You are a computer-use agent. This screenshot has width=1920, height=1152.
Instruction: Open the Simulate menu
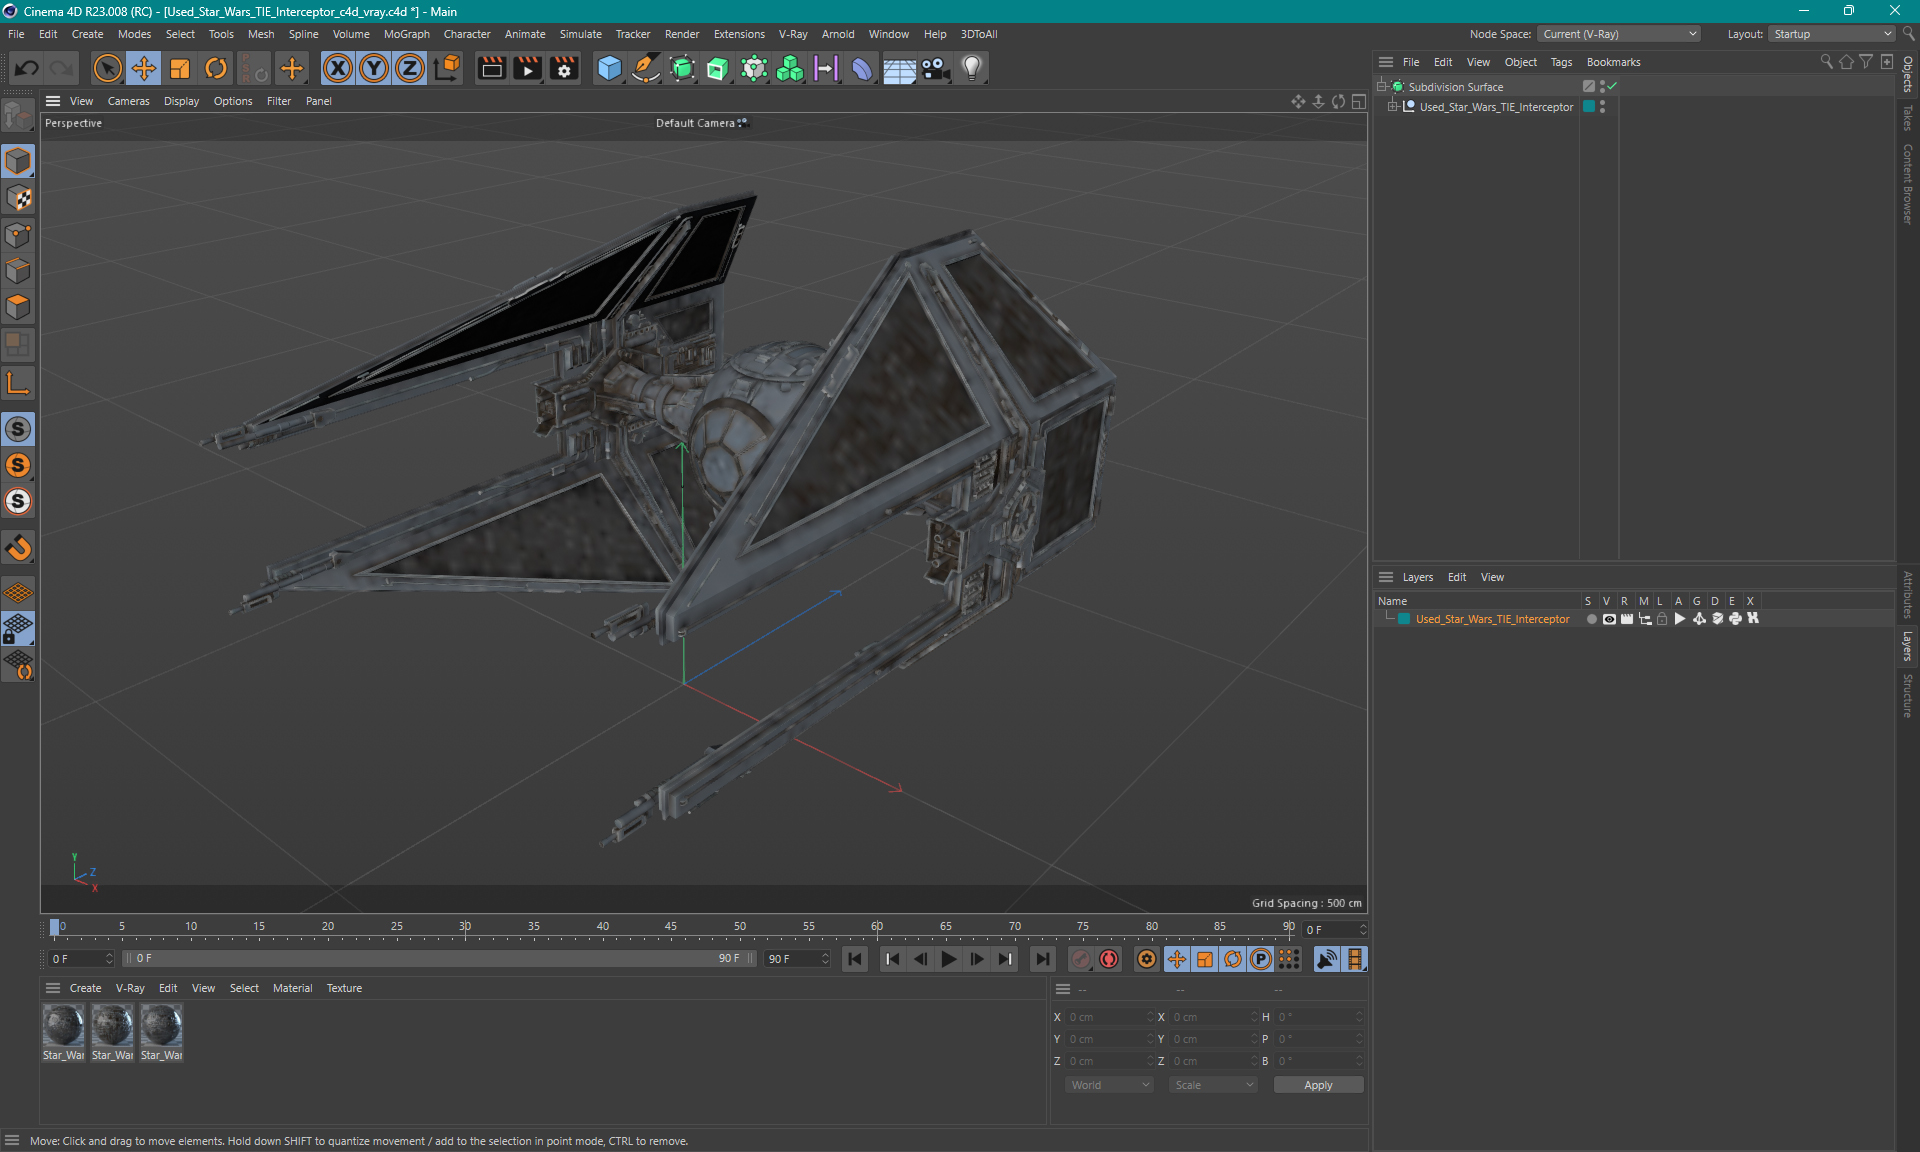click(580, 34)
